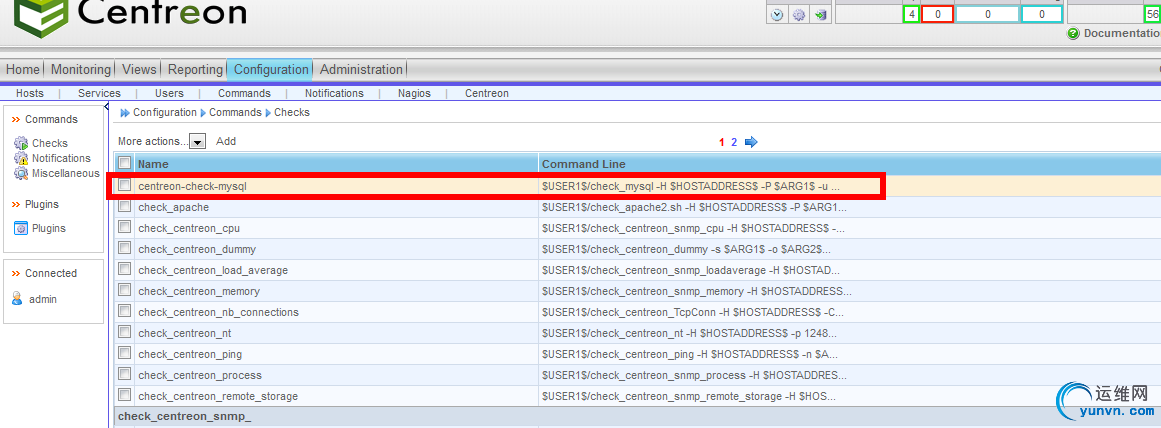
Task: Check the check_centreon_nt row checkbox
Action: [x=125, y=332]
